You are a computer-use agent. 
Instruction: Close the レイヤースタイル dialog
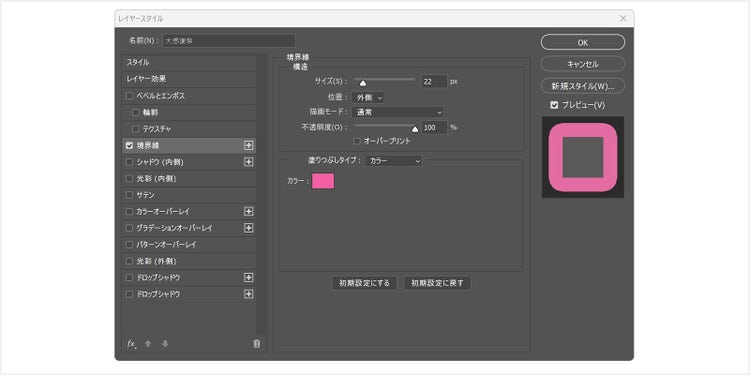coord(623,18)
